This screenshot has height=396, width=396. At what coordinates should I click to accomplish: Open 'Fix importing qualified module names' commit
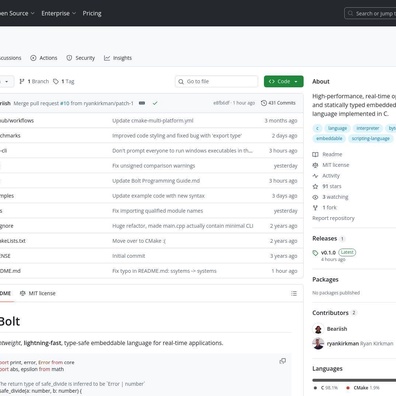[x=157, y=211]
